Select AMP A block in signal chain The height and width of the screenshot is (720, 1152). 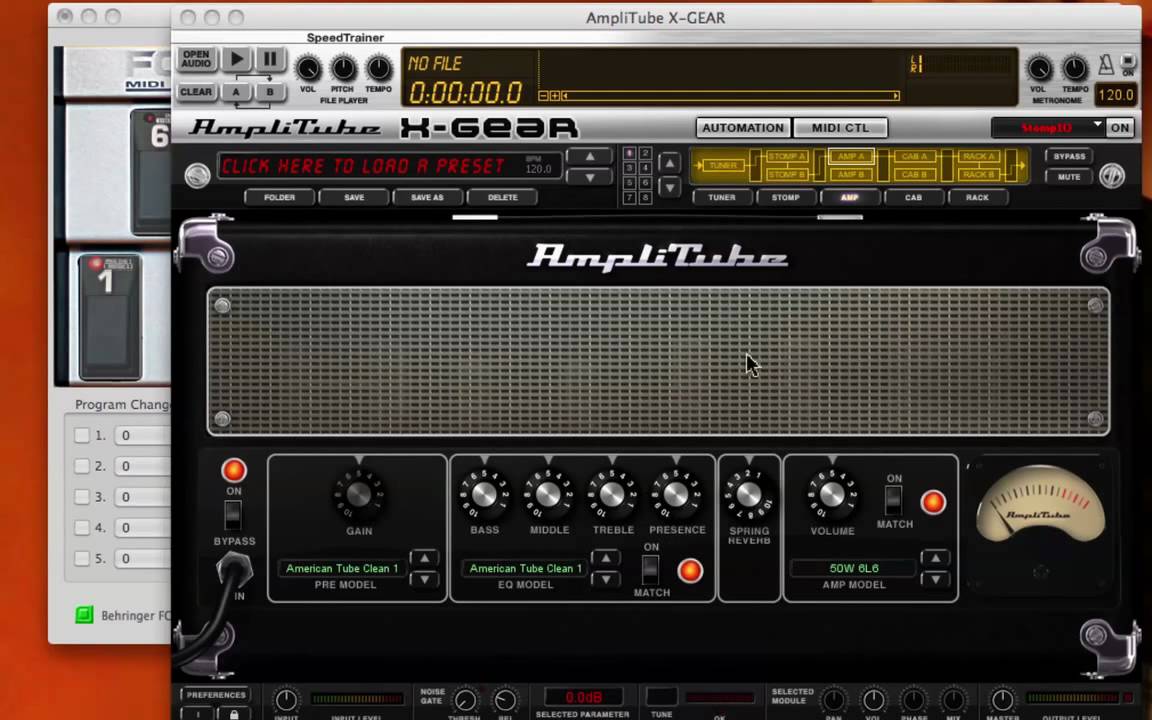click(x=851, y=156)
